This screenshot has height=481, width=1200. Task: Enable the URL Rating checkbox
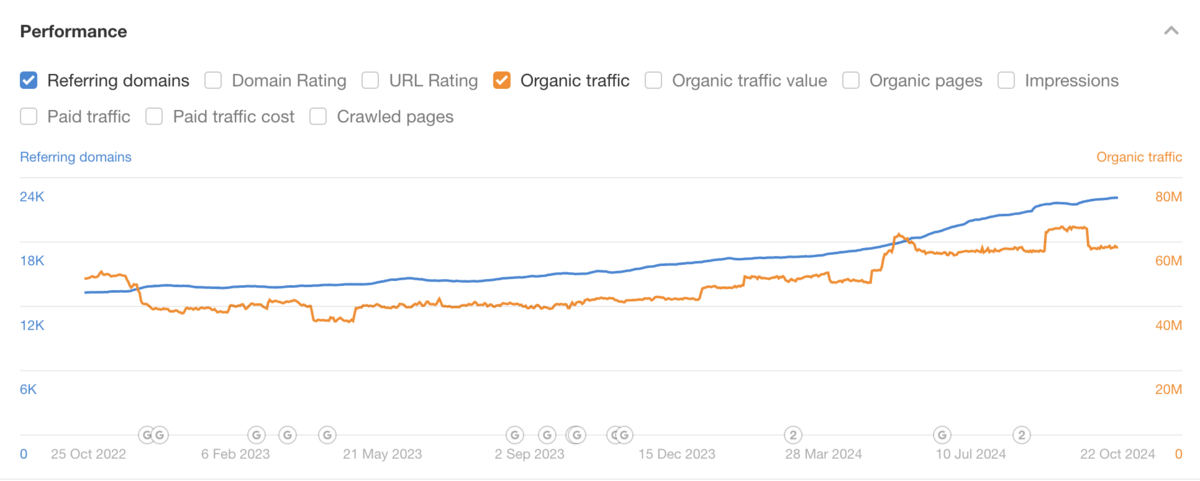coord(370,80)
